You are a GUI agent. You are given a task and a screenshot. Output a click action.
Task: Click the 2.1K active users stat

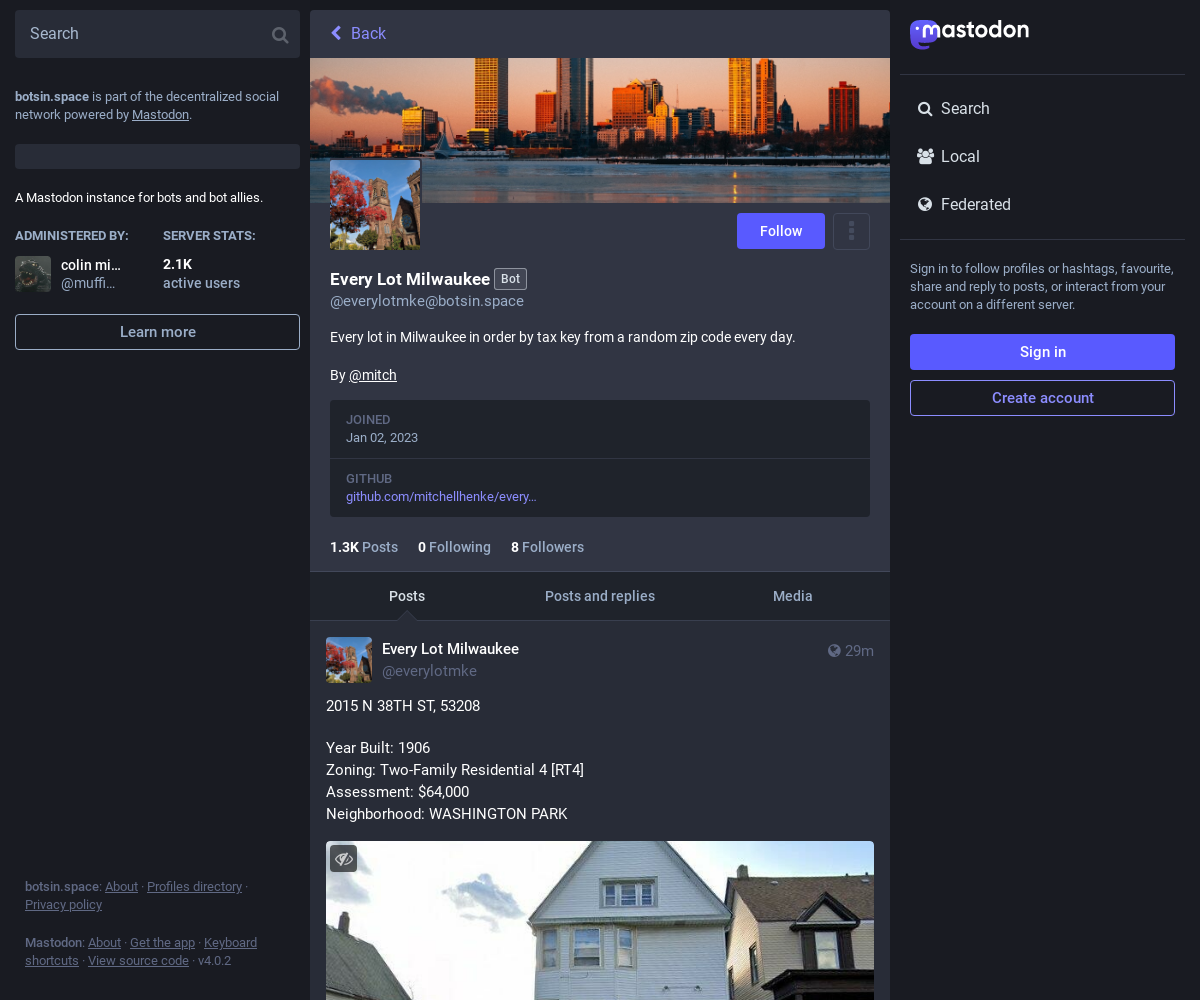(201, 274)
